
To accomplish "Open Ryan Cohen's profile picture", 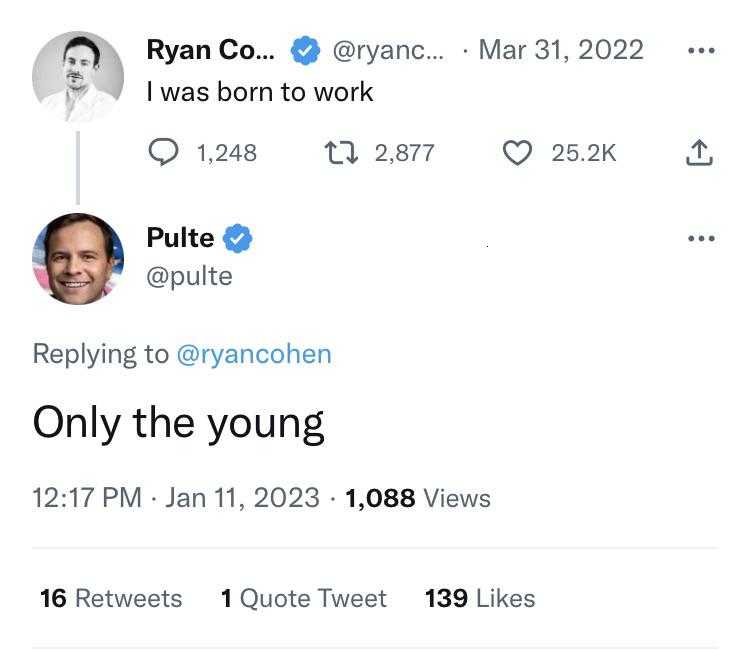I will [78, 77].
